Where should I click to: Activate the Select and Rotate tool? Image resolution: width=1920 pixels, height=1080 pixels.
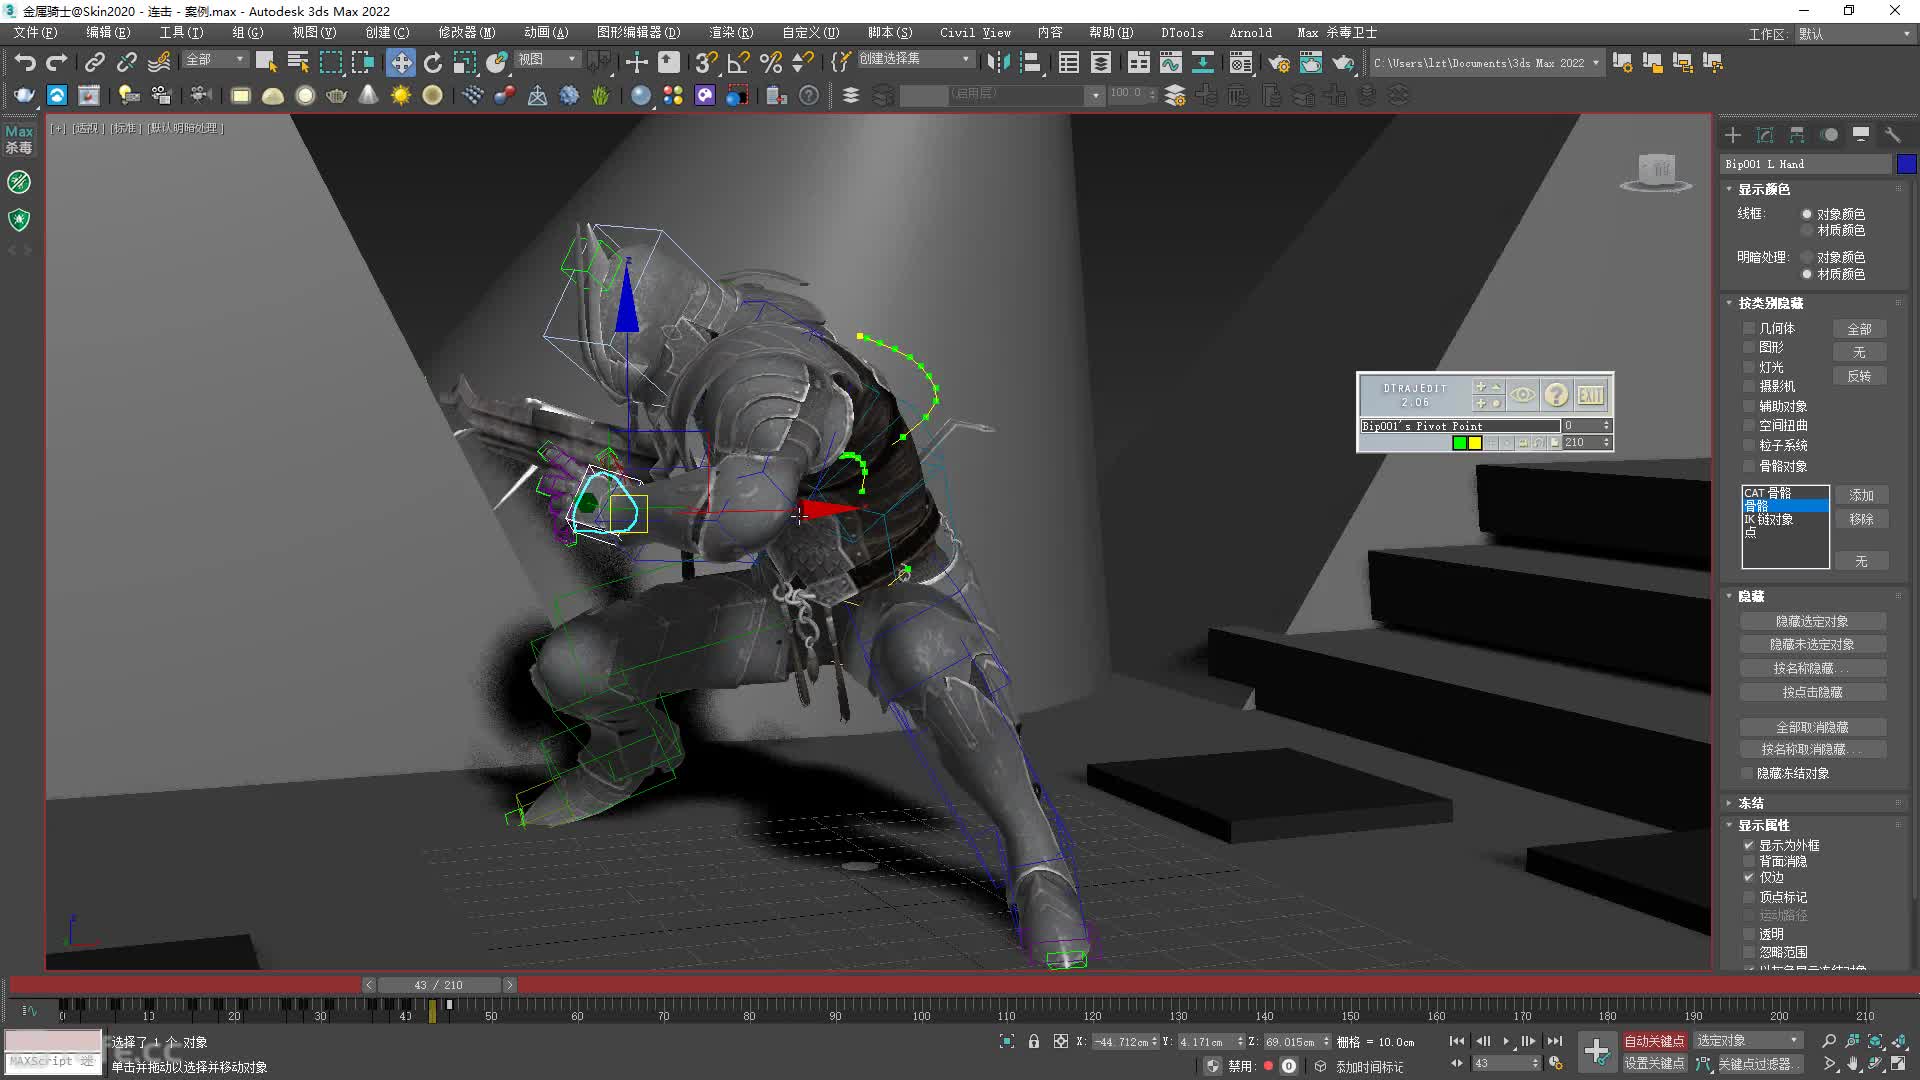coord(433,62)
